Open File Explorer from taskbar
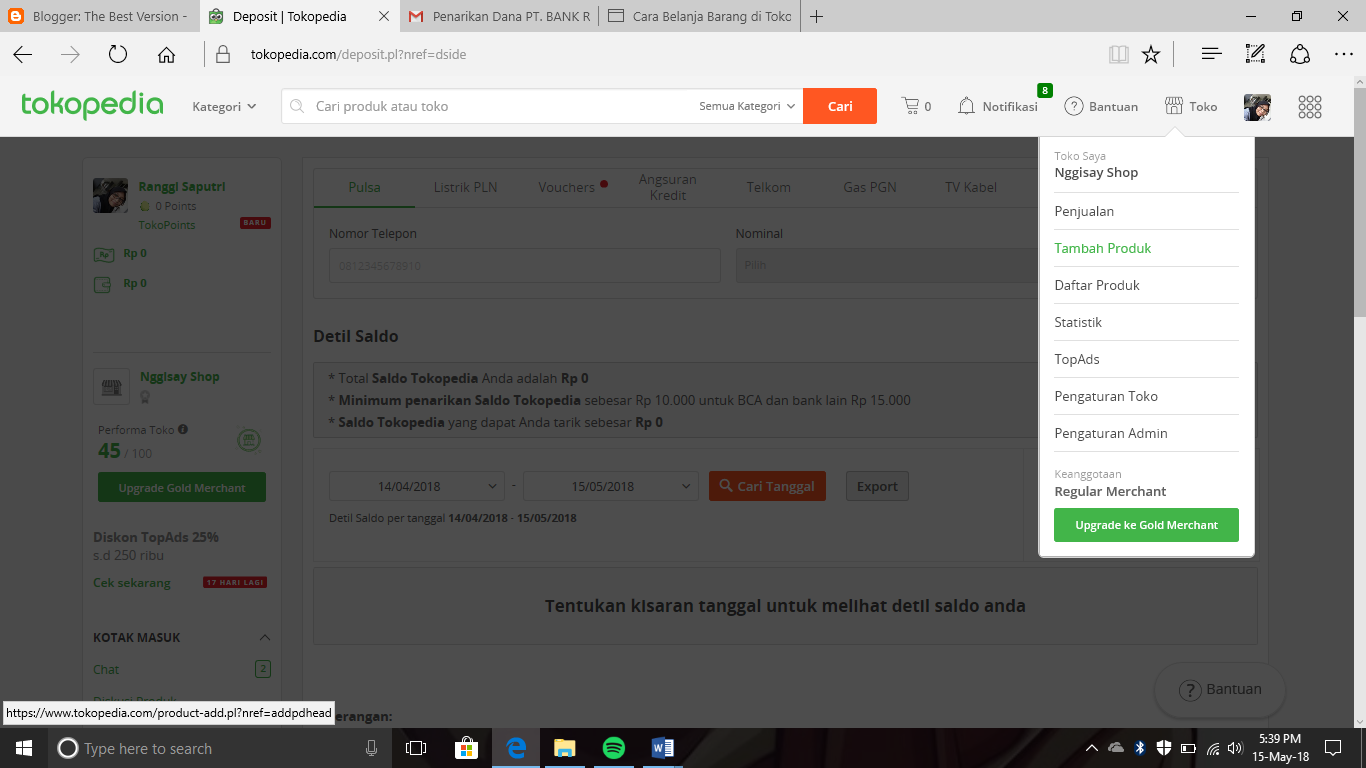The image size is (1366, 768). coord(565,748)
